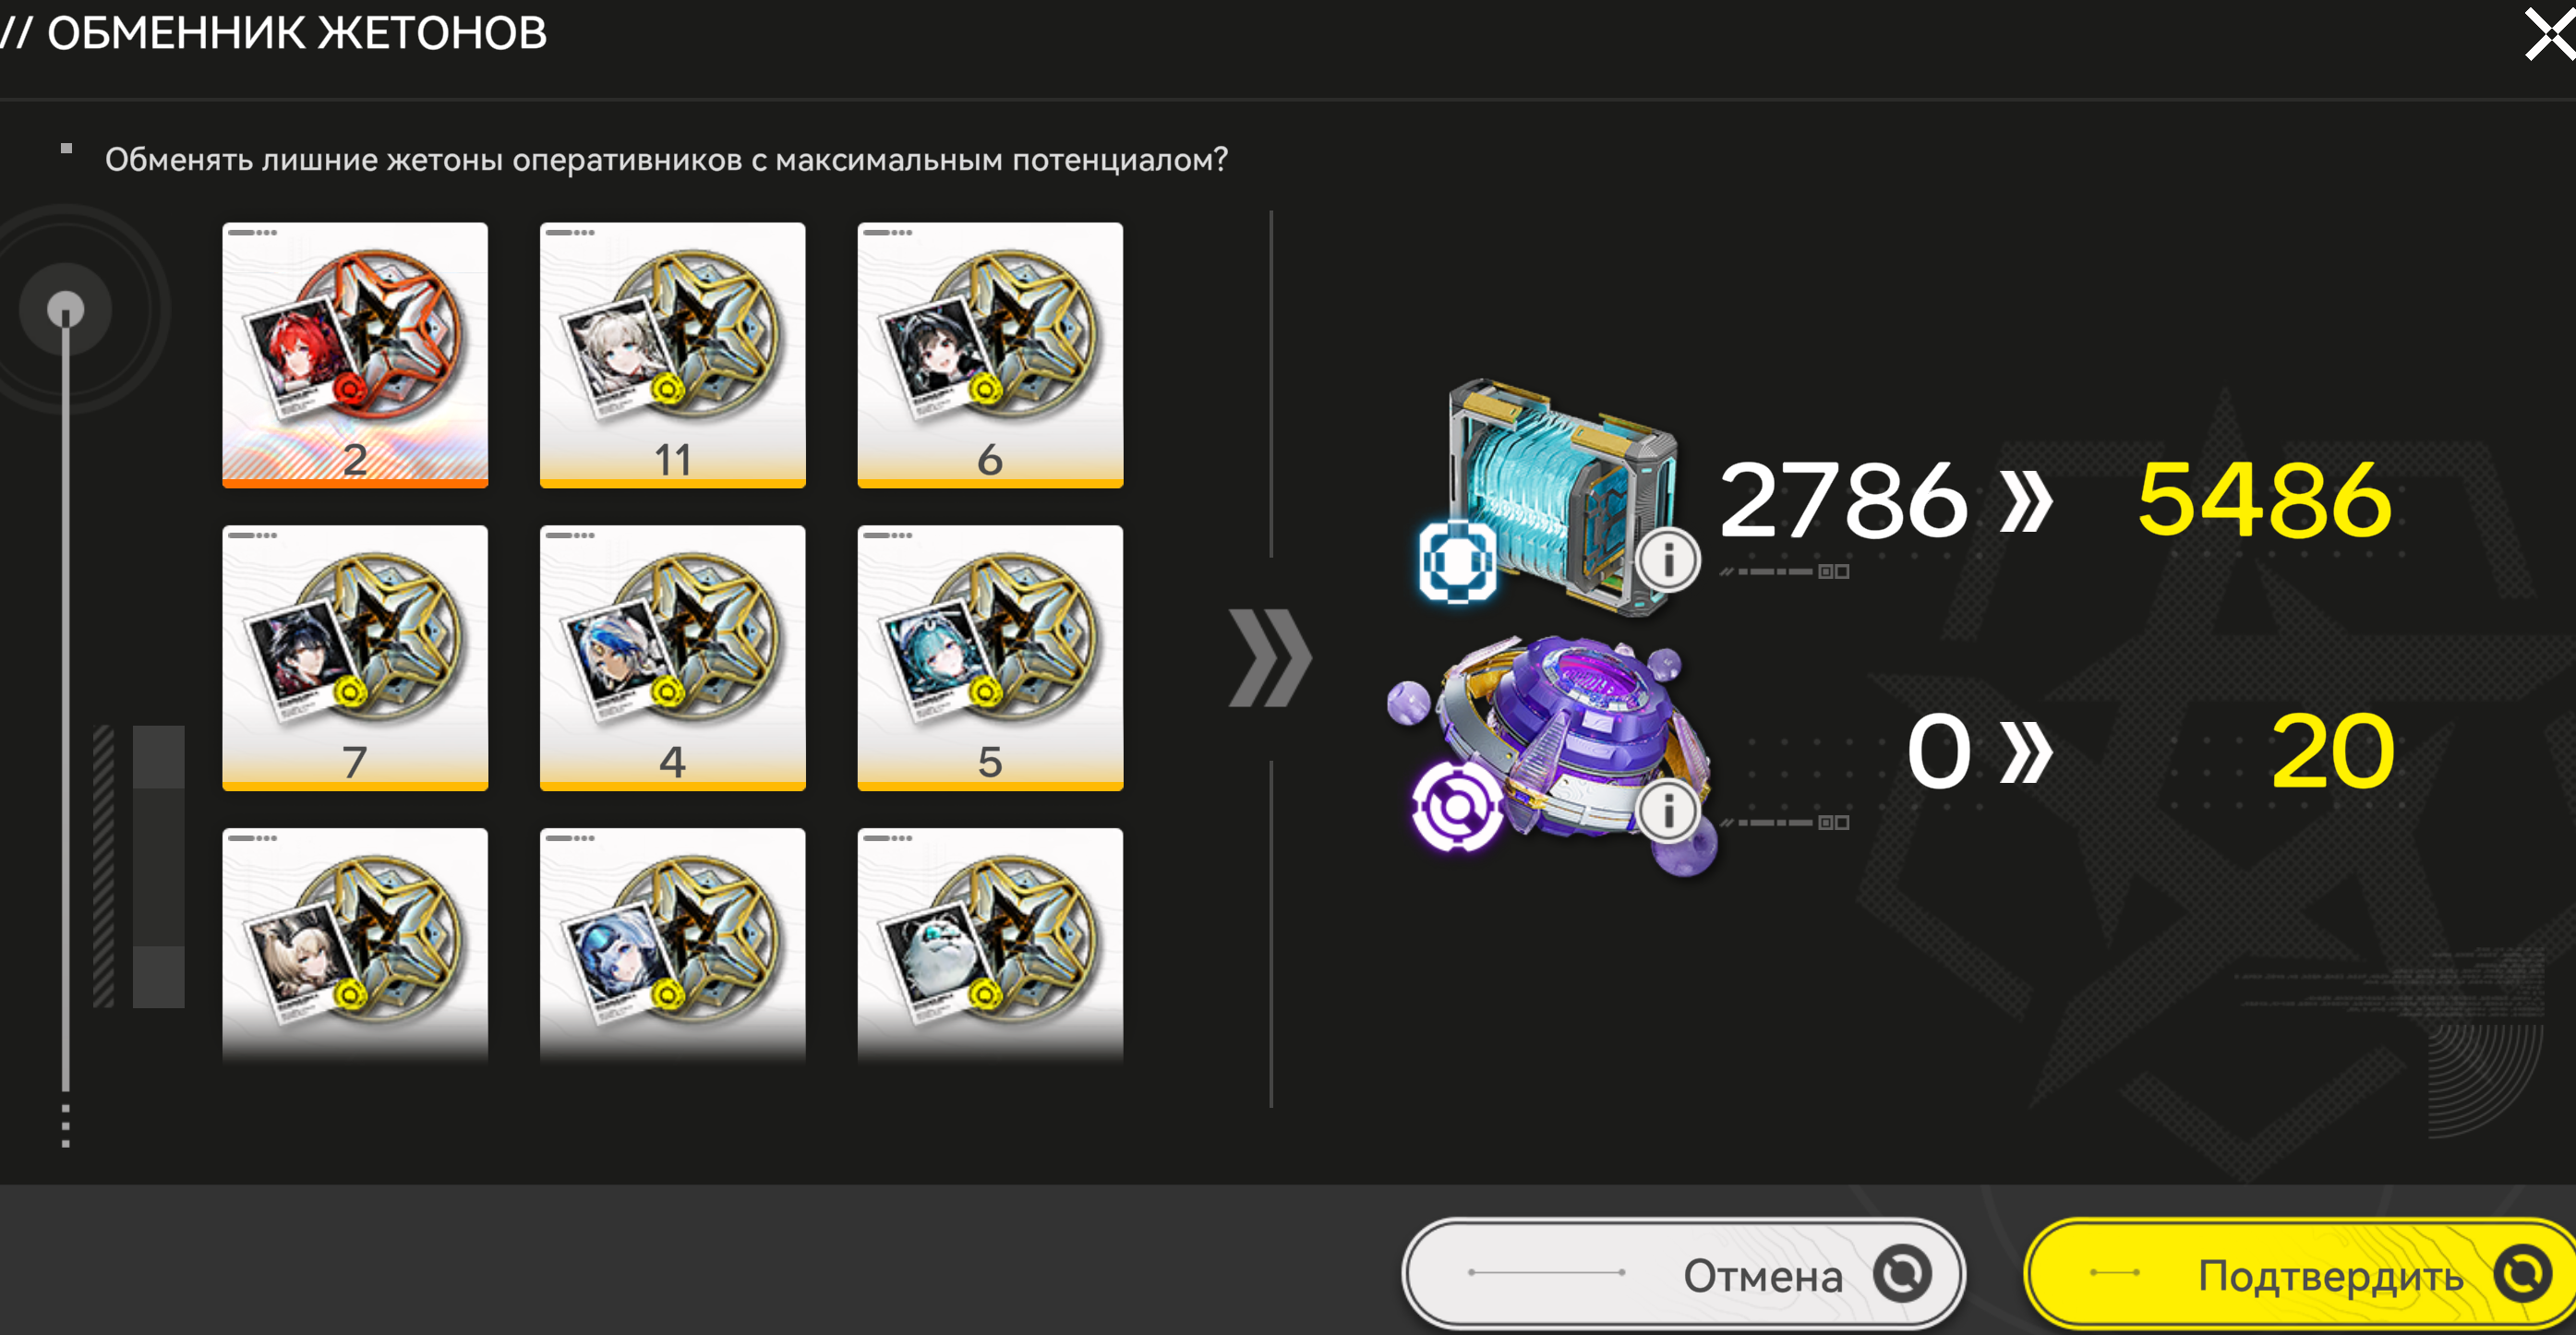The width and height of the screenshot is (2576, 1335).
Task: Confirm the exchange with Подтвердить
Action: (x=2302, y=1274)
